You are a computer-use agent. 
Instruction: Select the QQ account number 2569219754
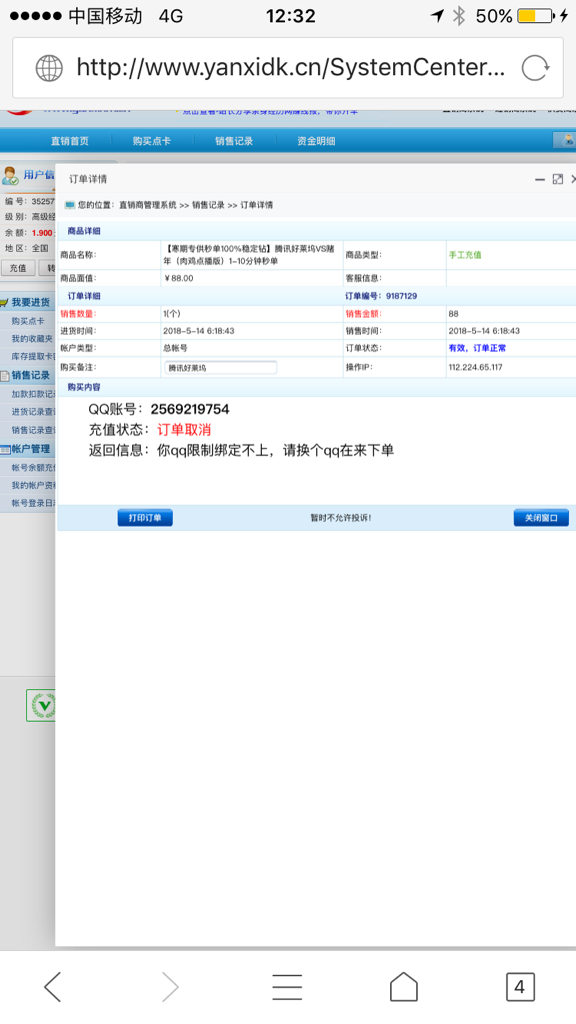click(190, 409)
